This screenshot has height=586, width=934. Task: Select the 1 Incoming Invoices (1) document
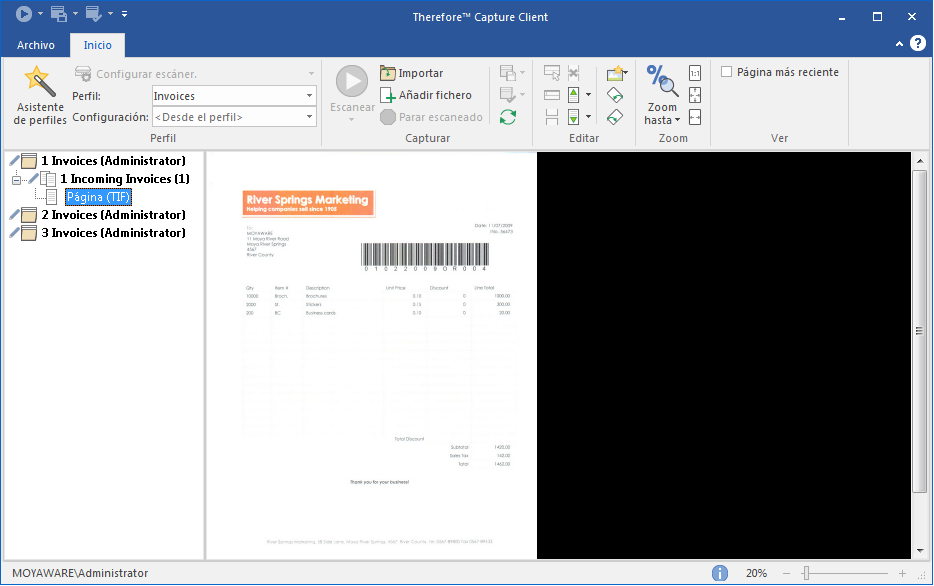click(124, 179)
